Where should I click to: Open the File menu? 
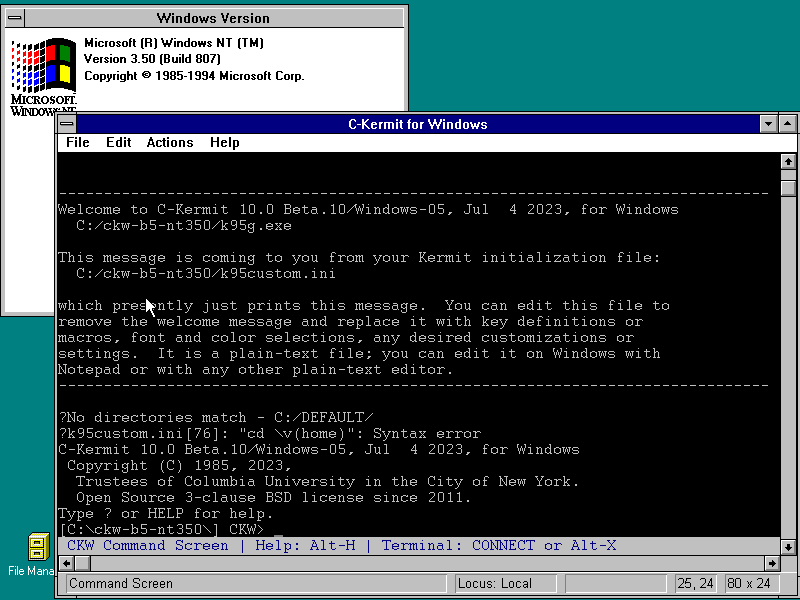click(x=78, y=142)
